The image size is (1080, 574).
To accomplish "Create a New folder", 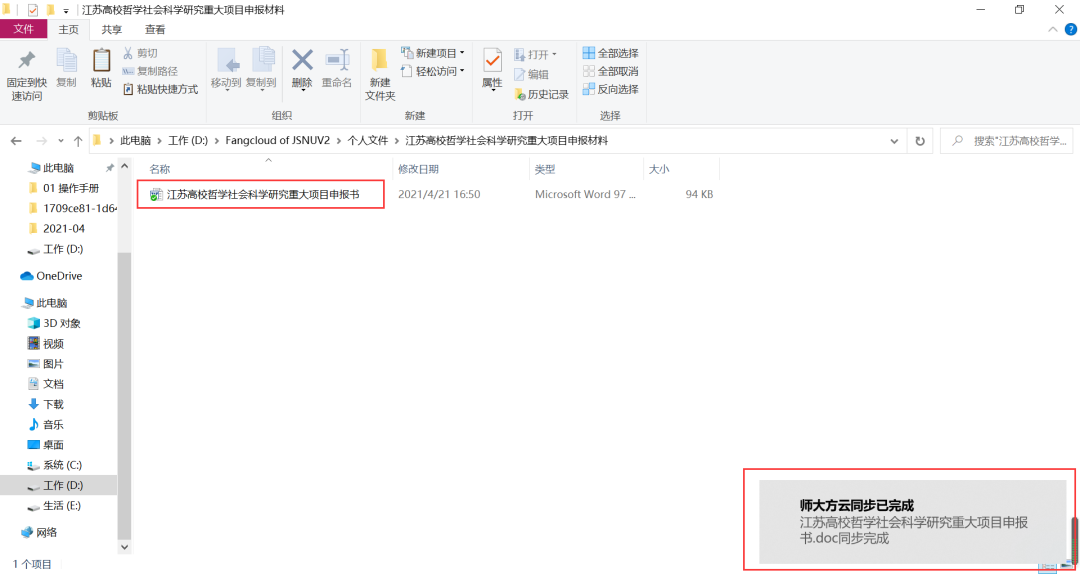I will (x=380, y=76).
